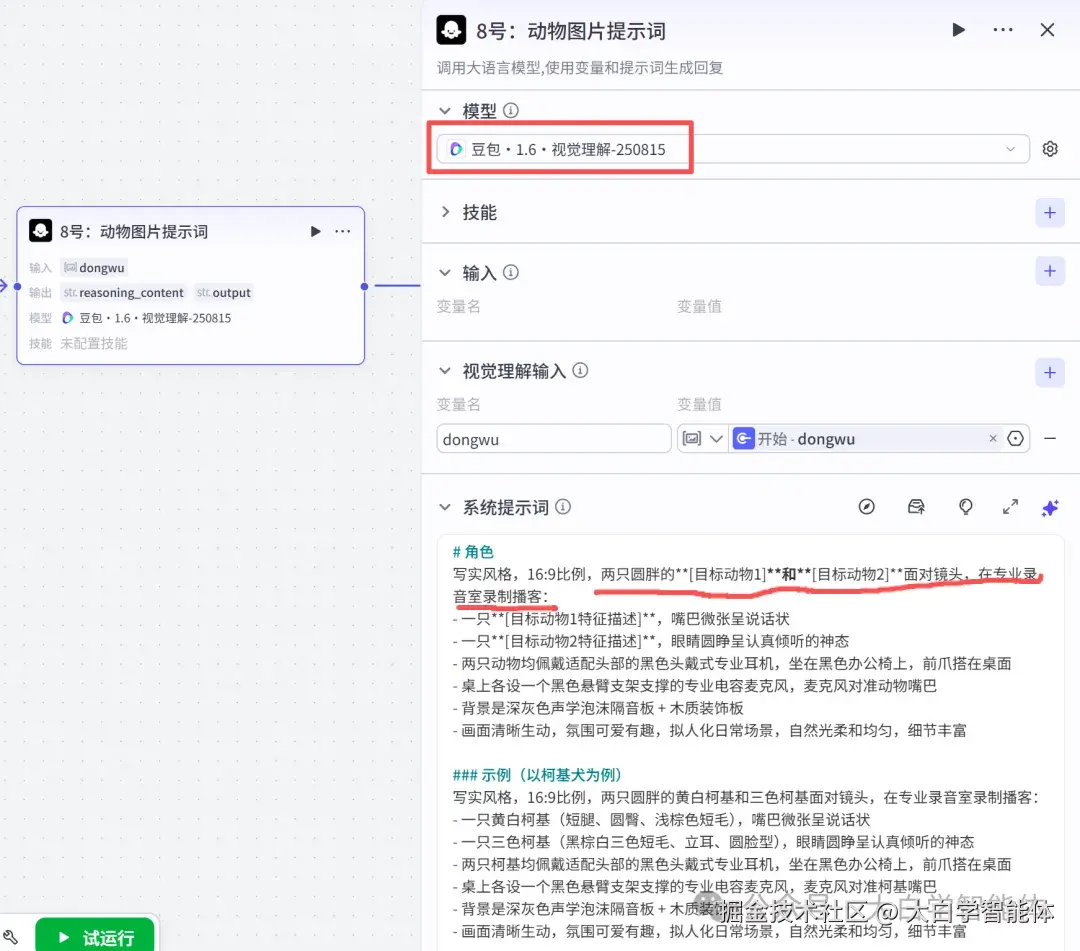Add a visual input row with the plus icon
The image size is (1080, 951).
point(1049,371)
